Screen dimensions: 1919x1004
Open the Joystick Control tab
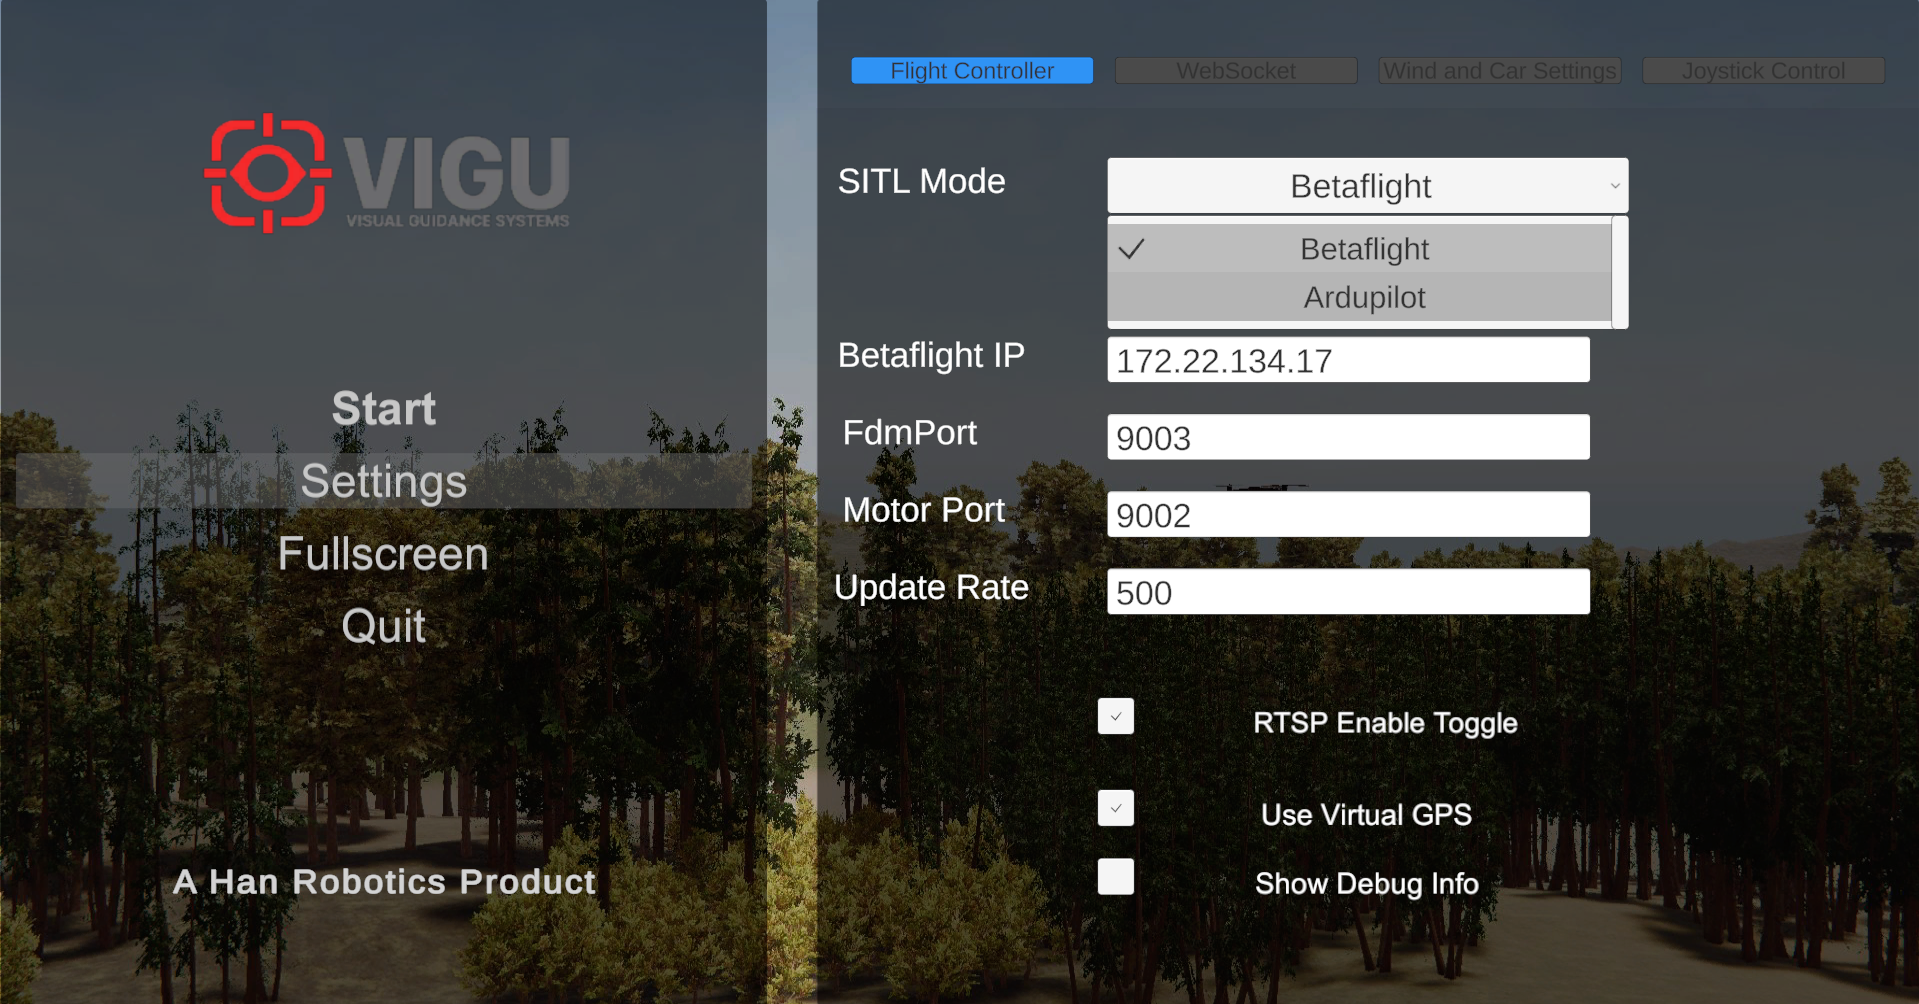point(1762,71)
